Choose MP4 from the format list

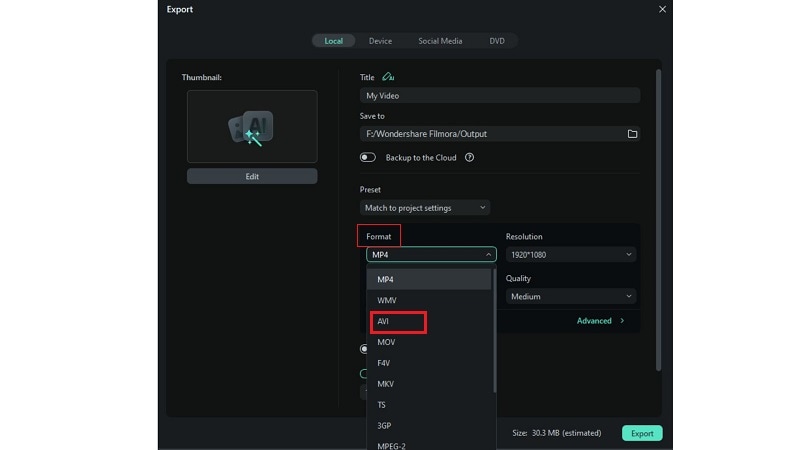click(x=429, y=280)
